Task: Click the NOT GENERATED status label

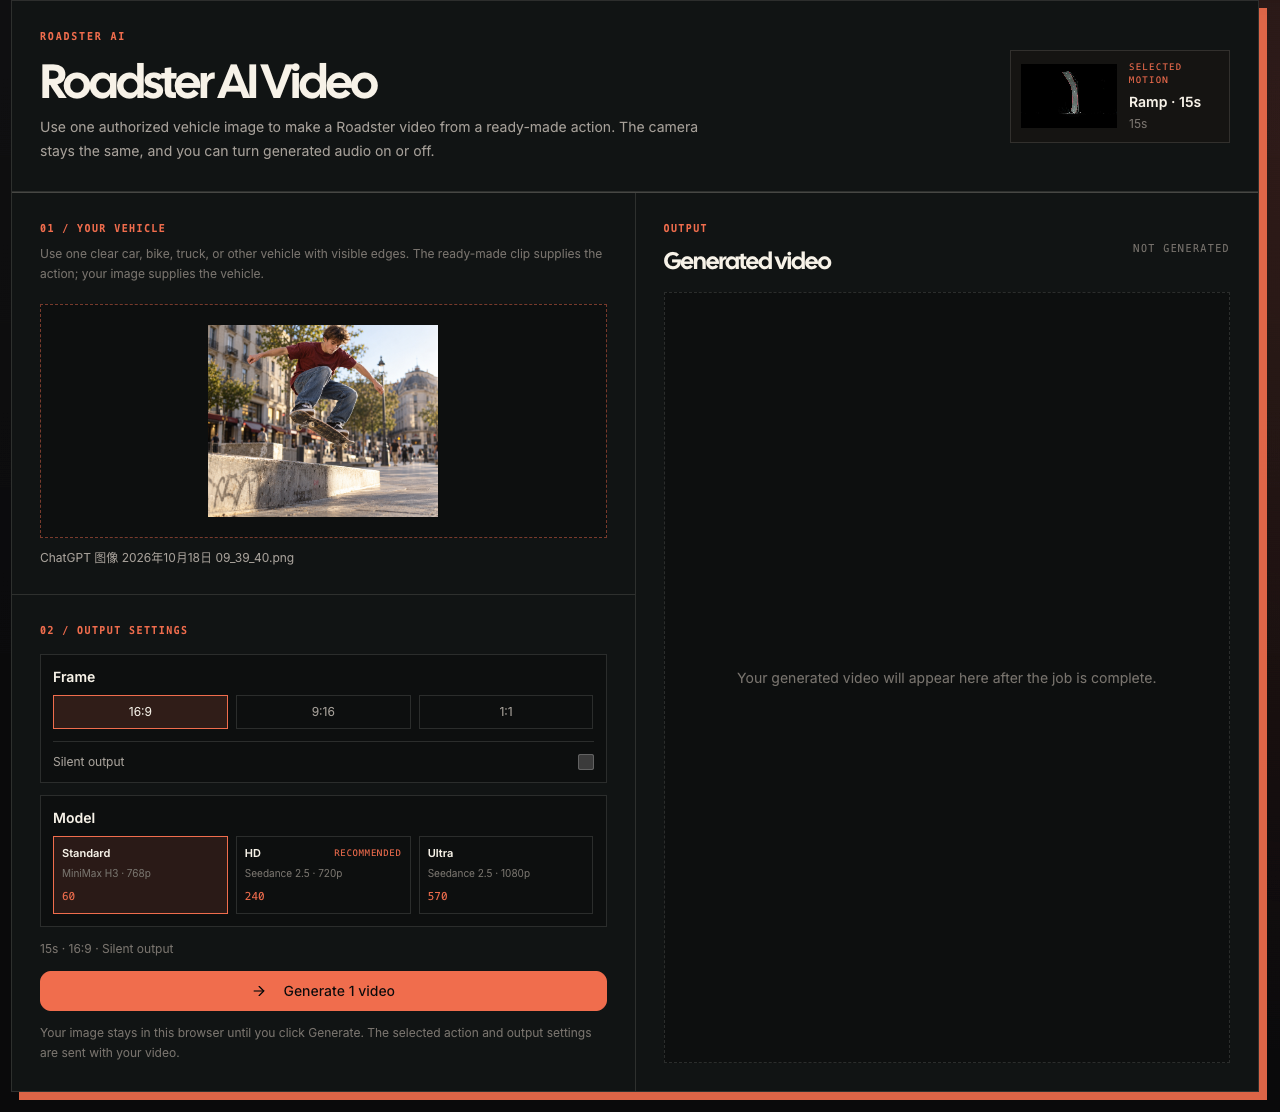Action: (1181, 248)
